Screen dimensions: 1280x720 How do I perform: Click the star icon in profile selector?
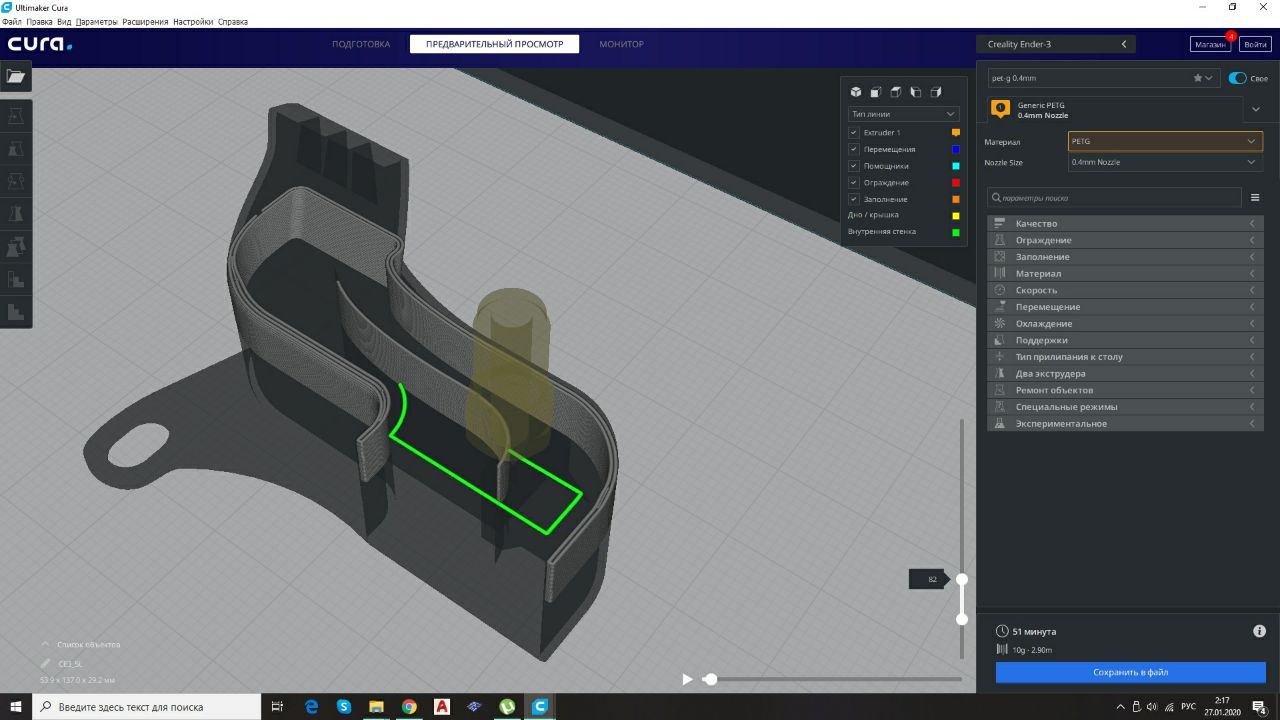point(1198,78)
